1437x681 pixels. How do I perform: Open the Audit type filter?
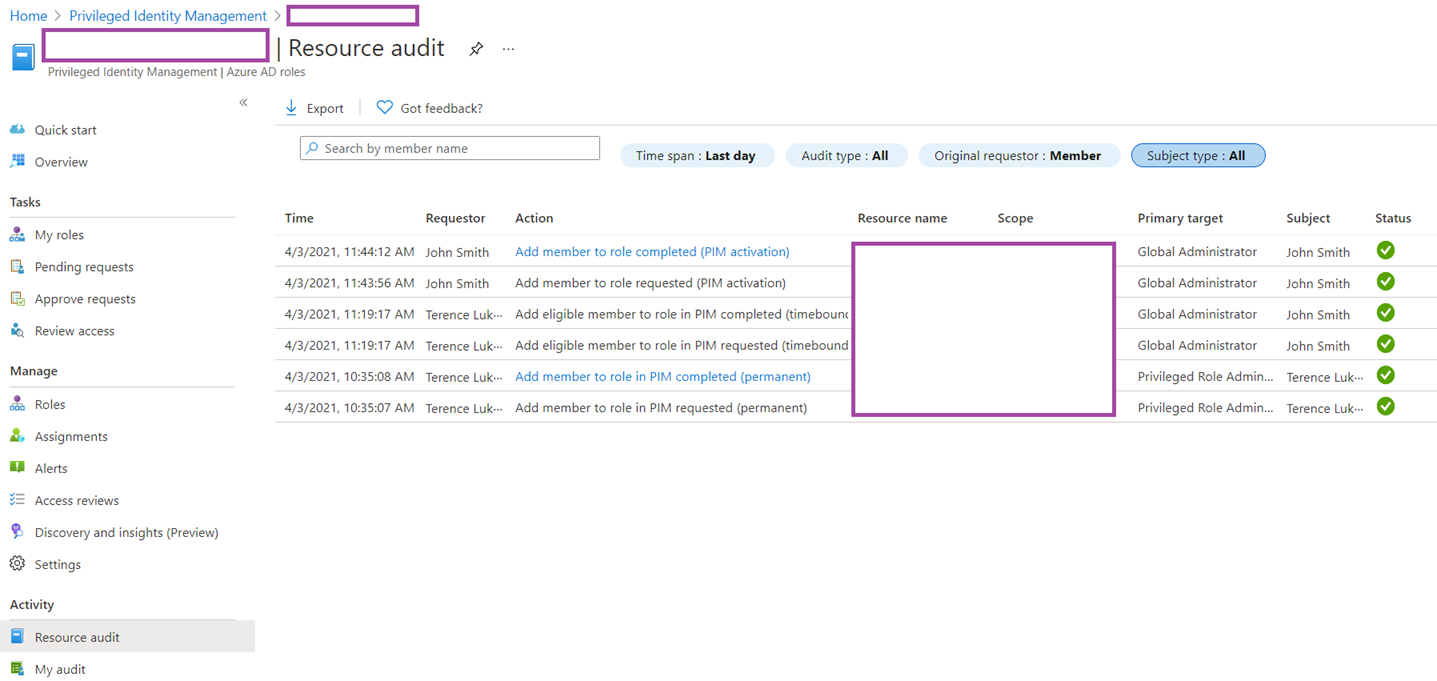click(x=846, y=155)
